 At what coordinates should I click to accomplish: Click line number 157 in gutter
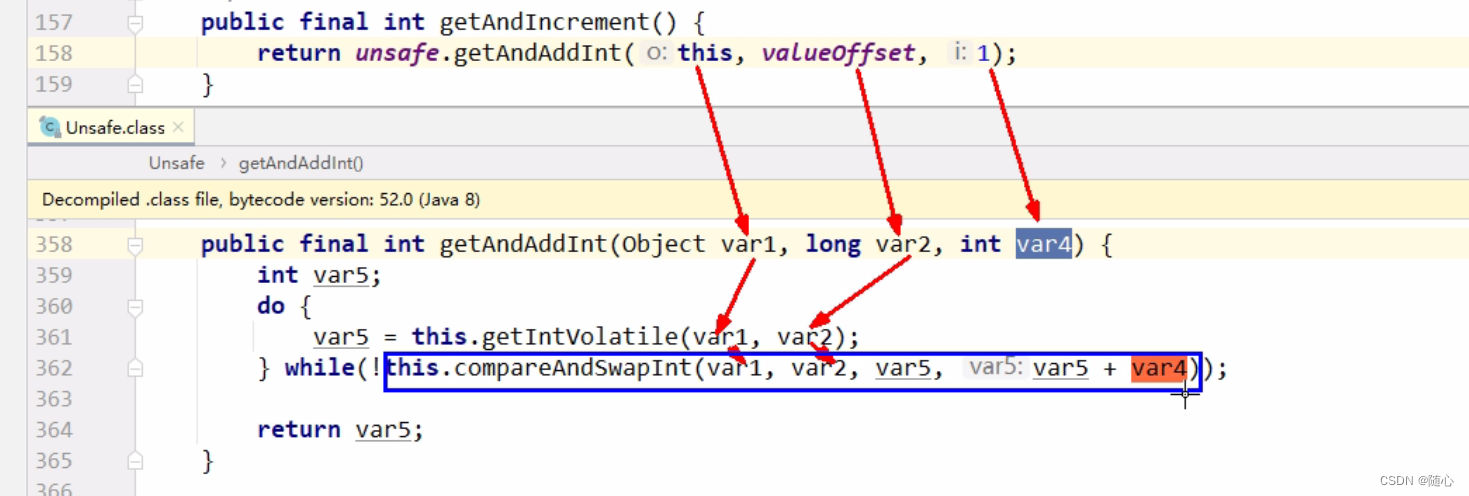[54, 22]
